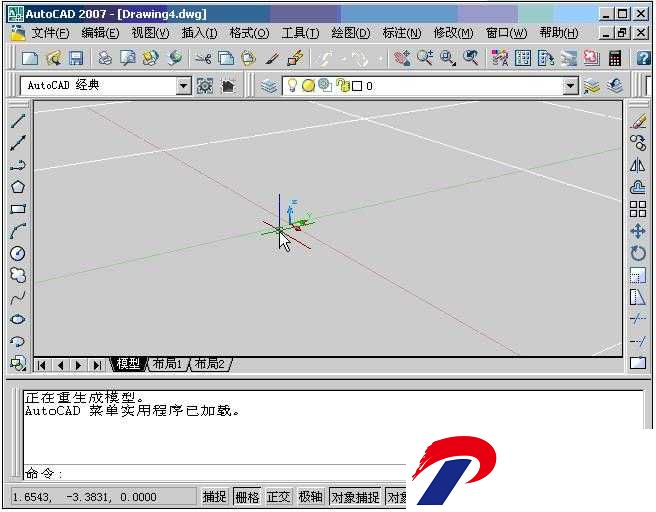
Task: Select the Array modify tool
Action: (x=638, y=209)
